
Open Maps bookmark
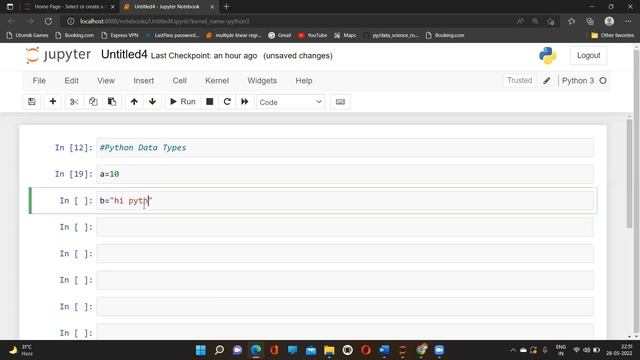point(345,36)
